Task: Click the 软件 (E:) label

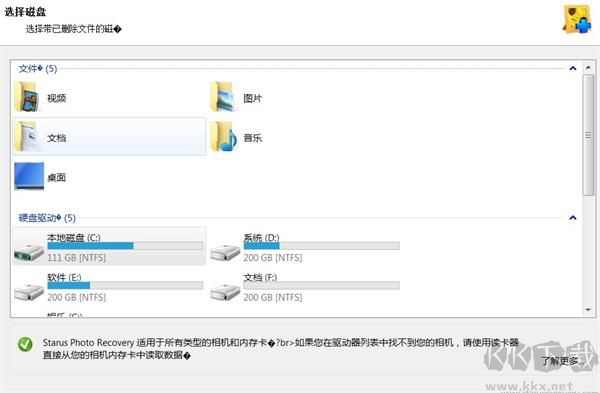Action: coord(64,277)
